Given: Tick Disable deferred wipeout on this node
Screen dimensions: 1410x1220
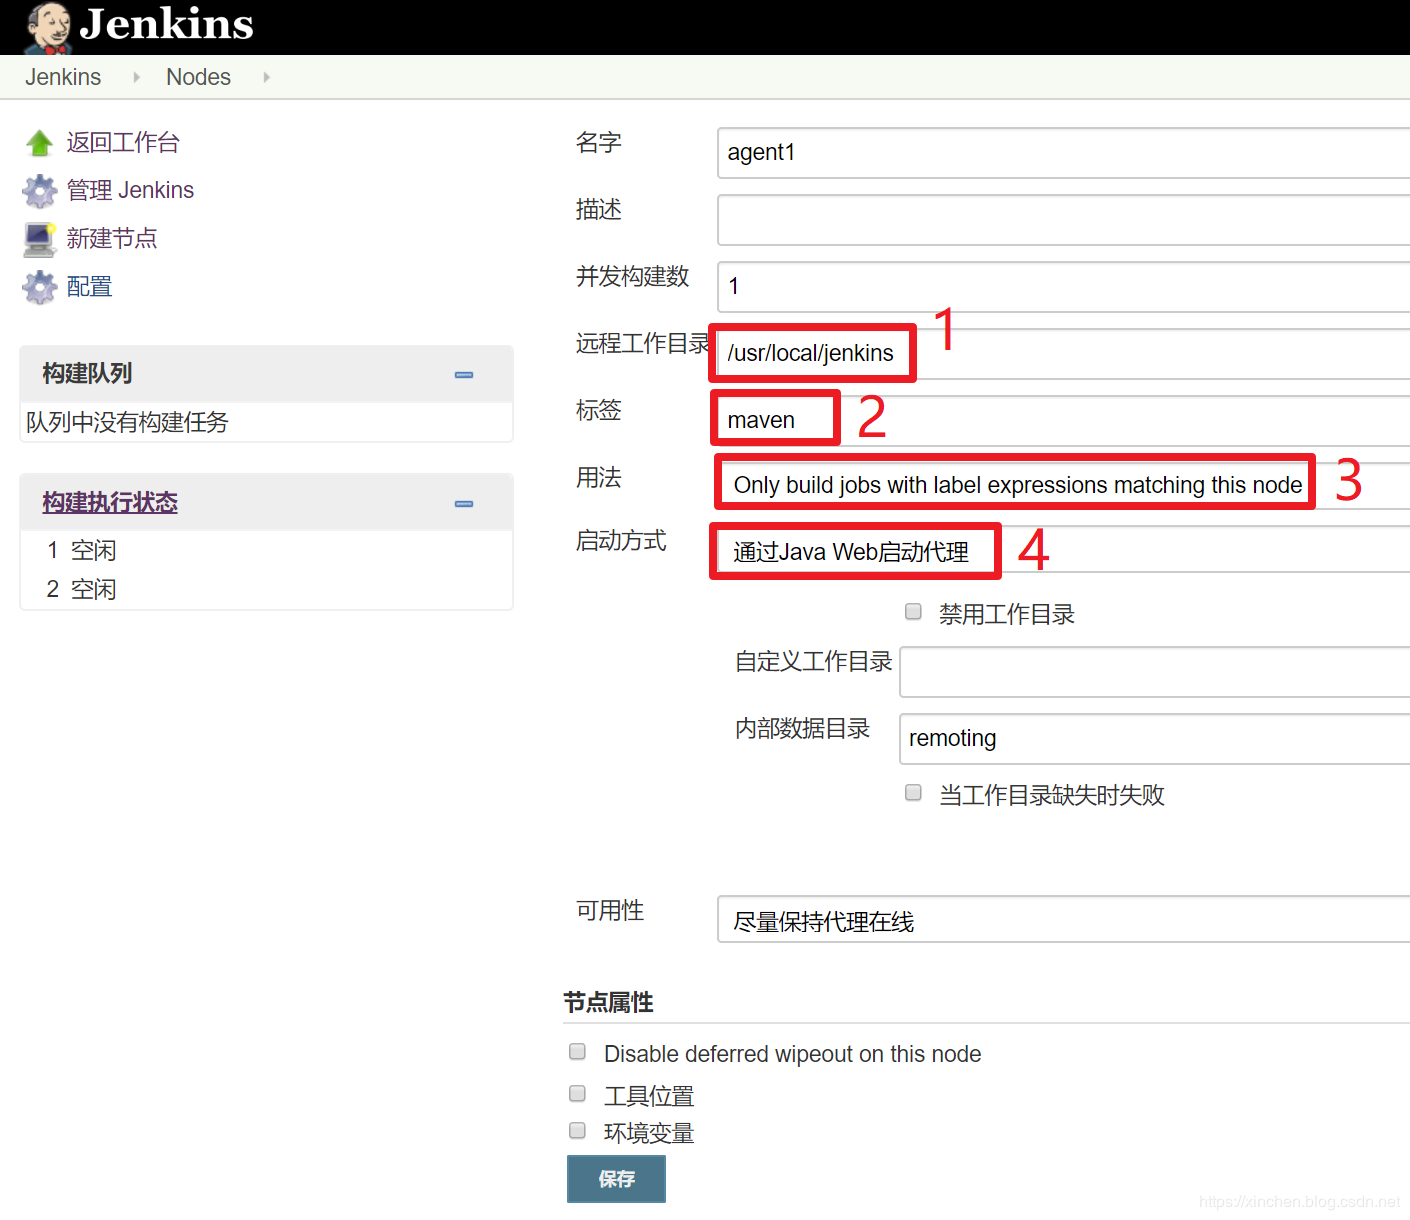Looking at the screenshot, I should point(577,1051).
